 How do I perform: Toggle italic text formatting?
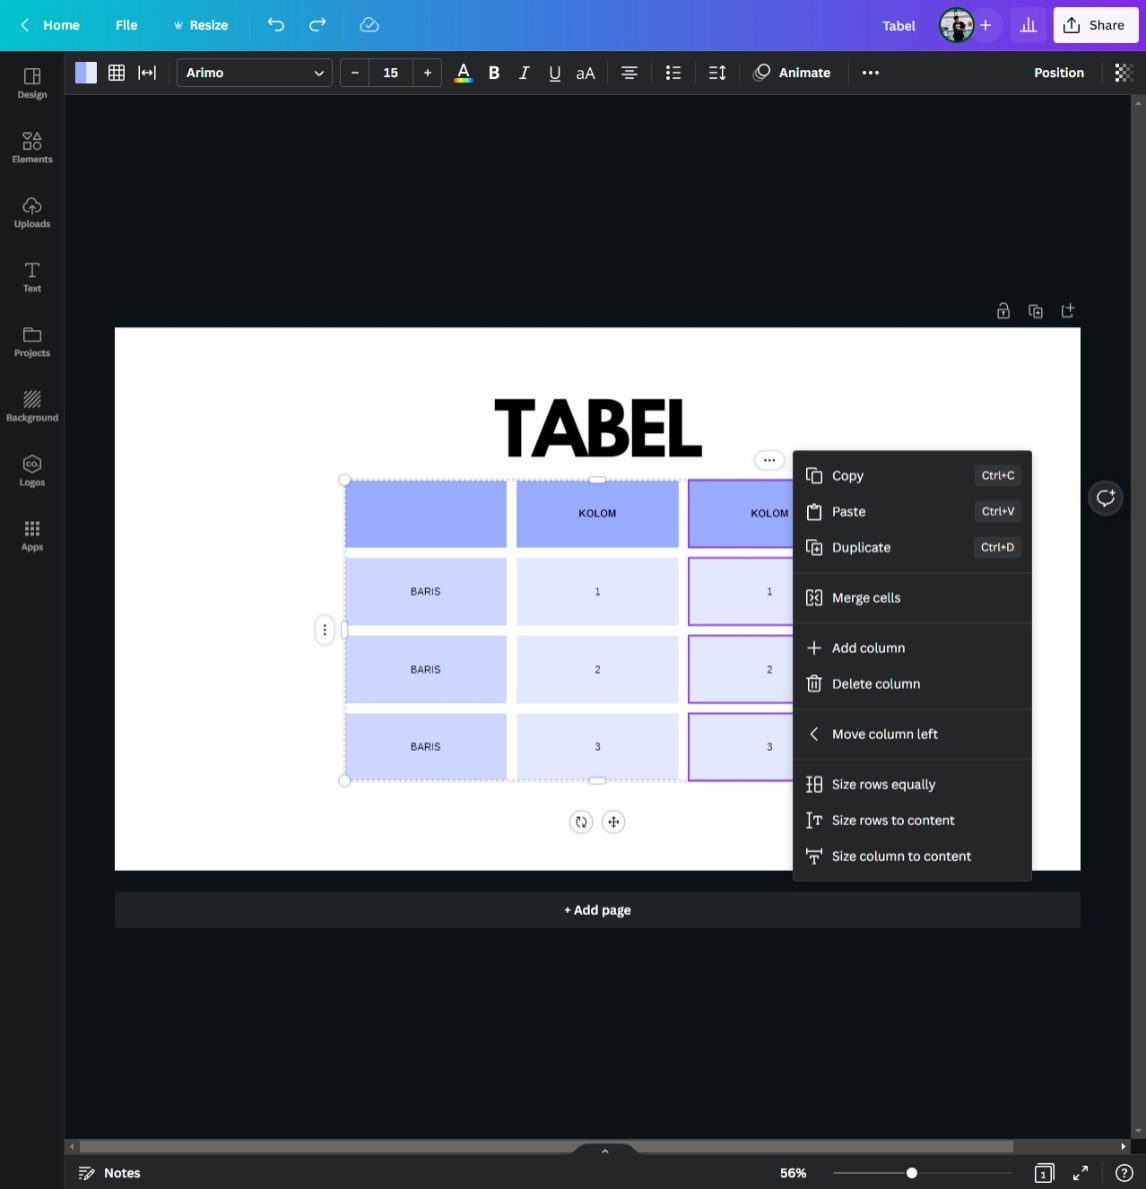click(524, 73)
